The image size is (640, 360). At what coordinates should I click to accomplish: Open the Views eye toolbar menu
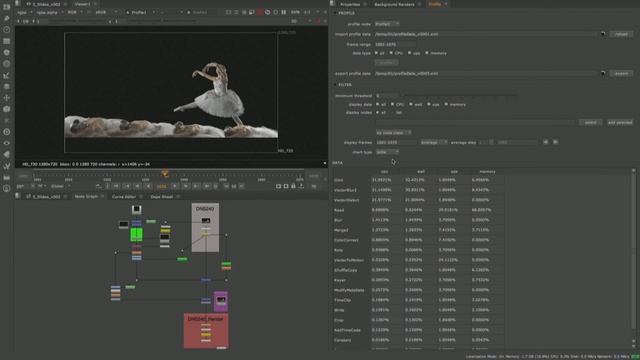(7, 143)
